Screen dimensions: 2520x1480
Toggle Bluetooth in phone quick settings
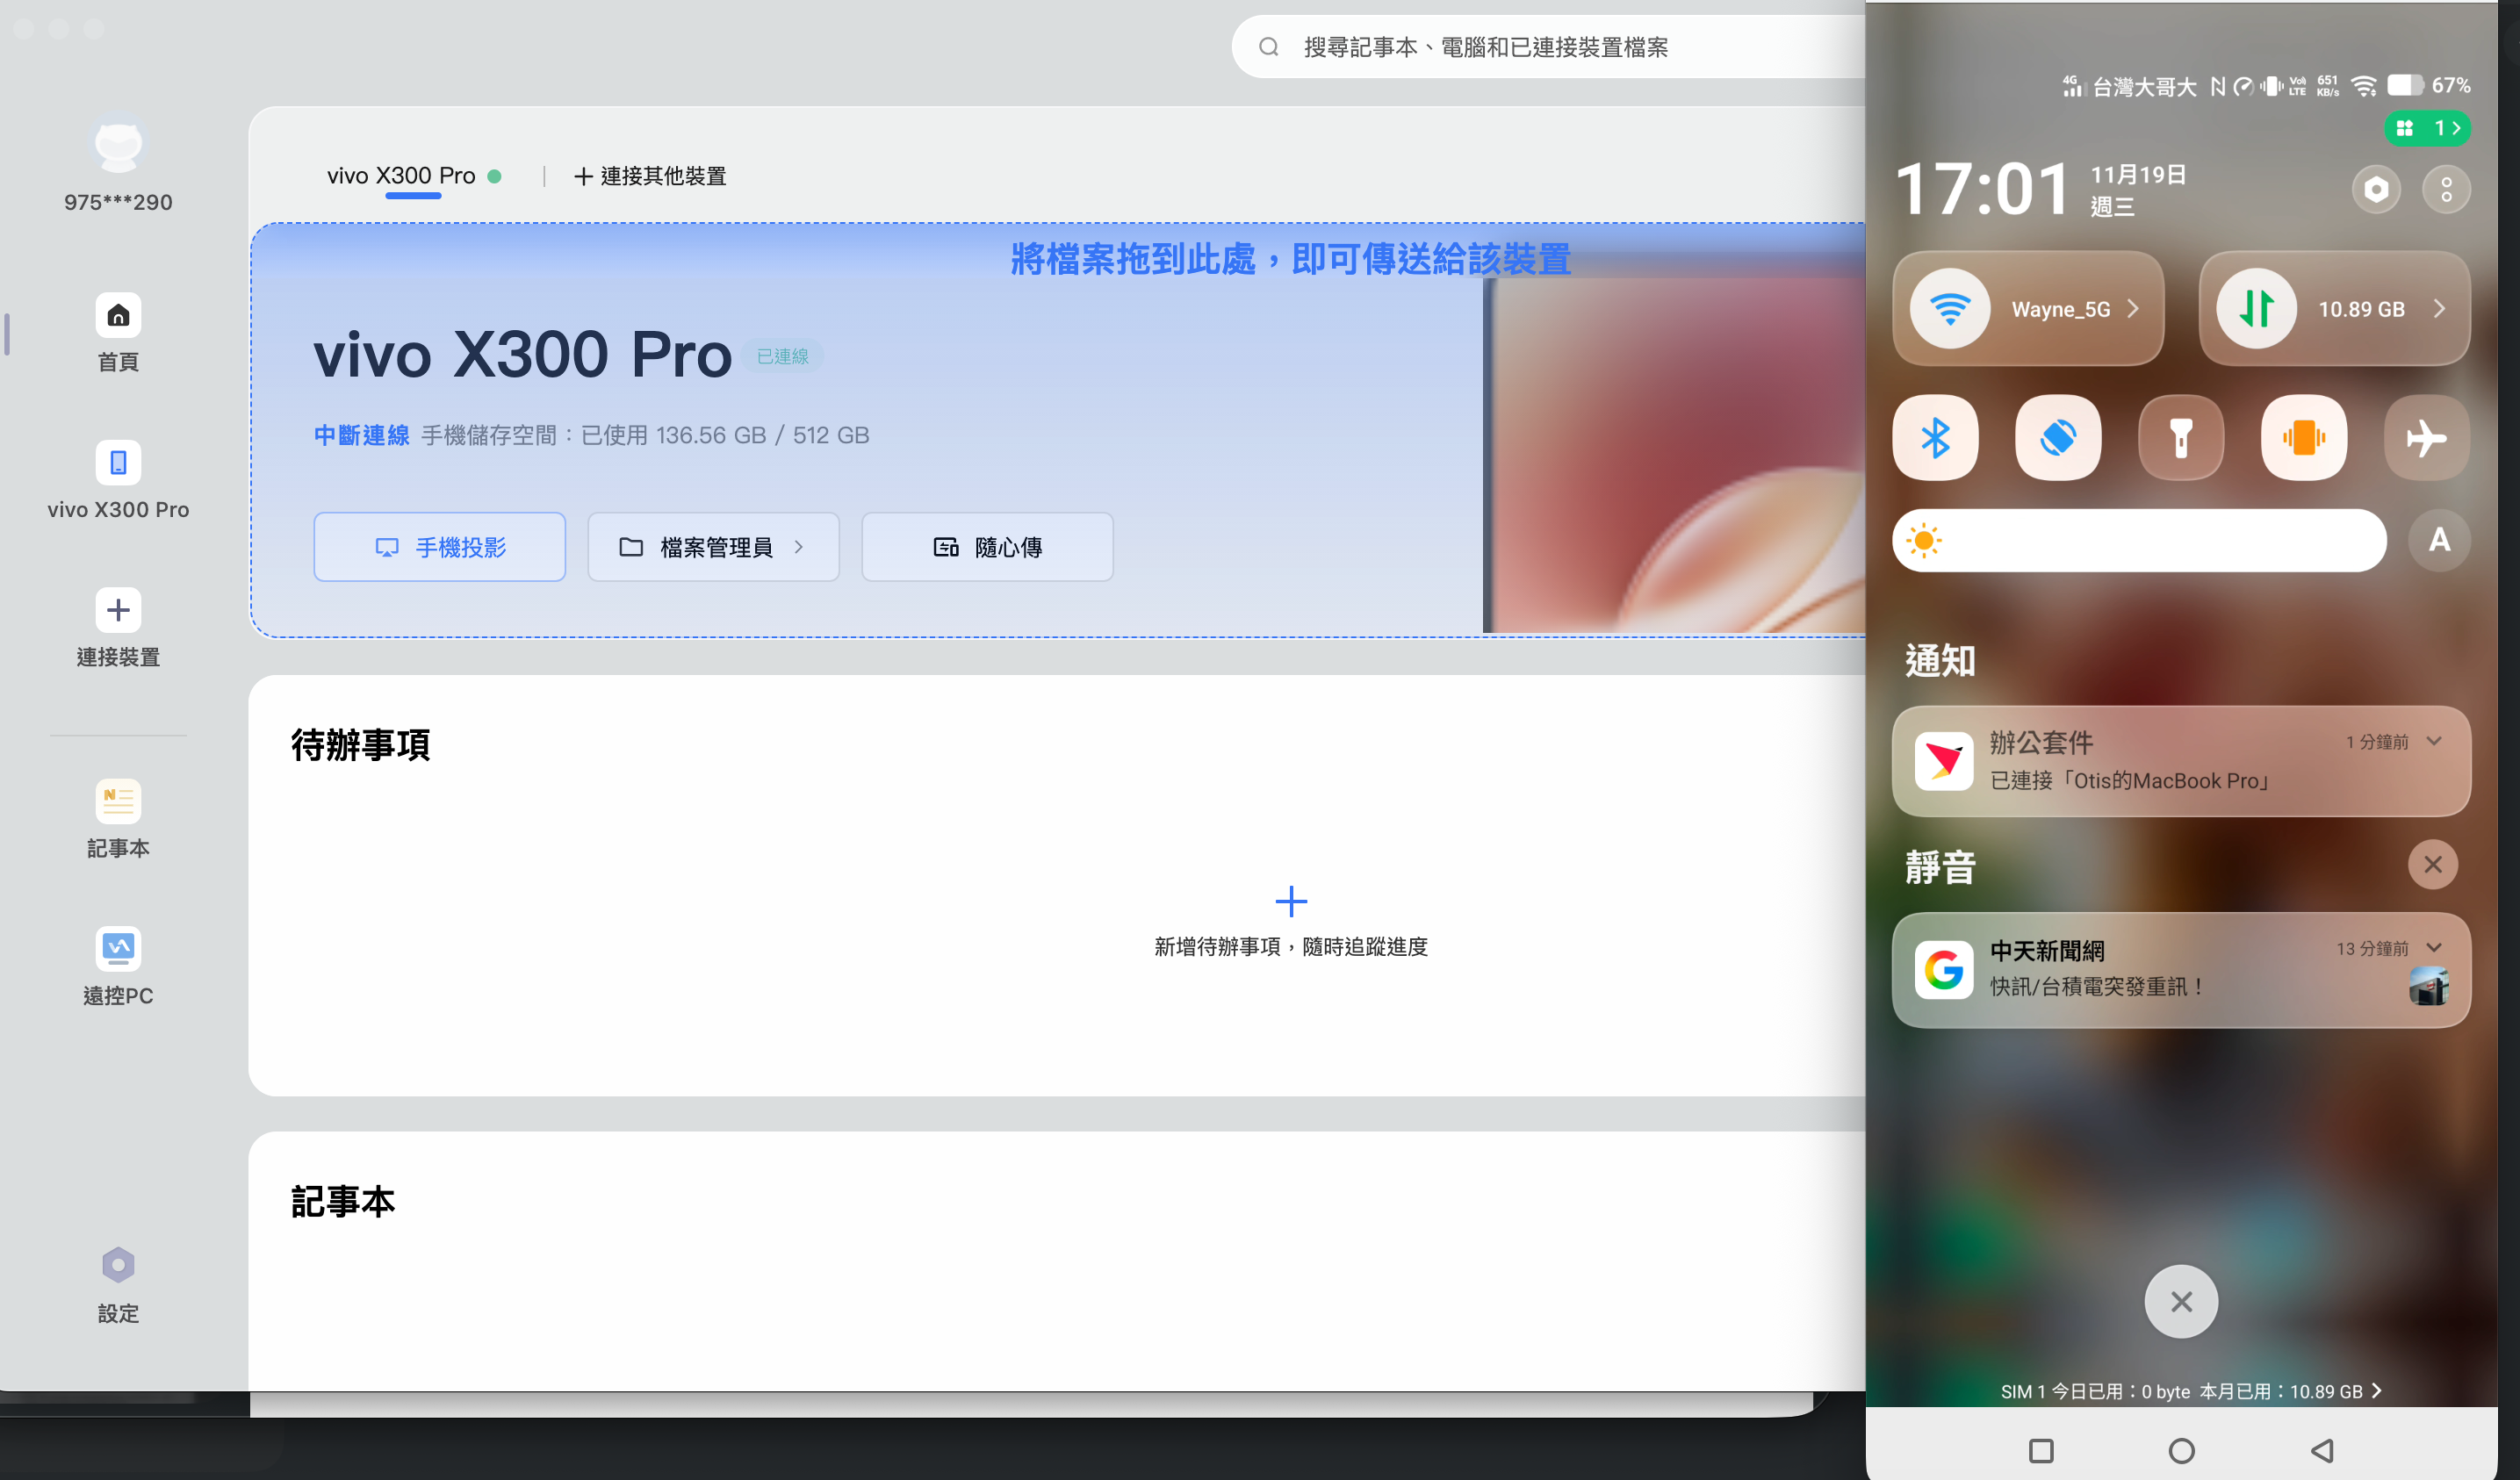coord(1935,438)
